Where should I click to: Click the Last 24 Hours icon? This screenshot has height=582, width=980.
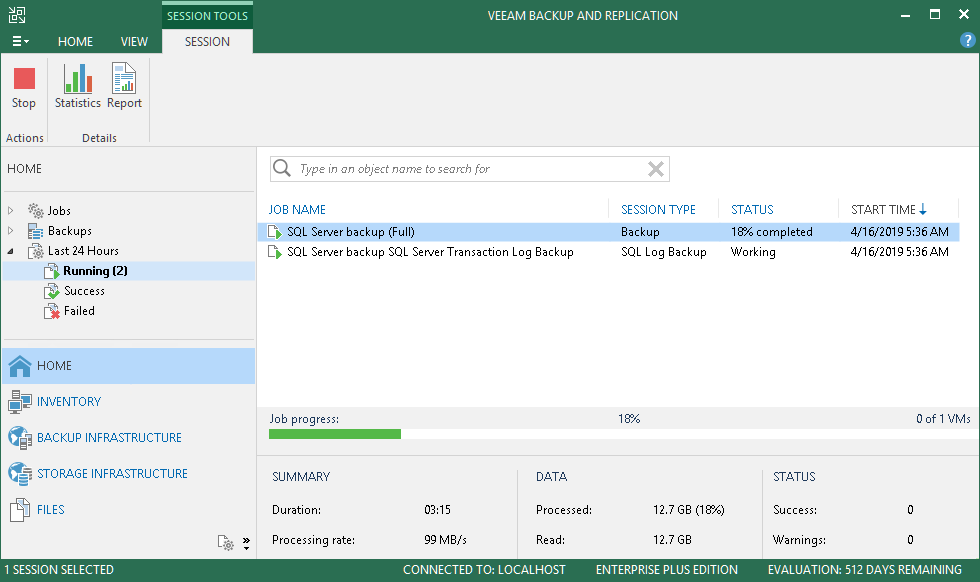(x=36, y=251)
